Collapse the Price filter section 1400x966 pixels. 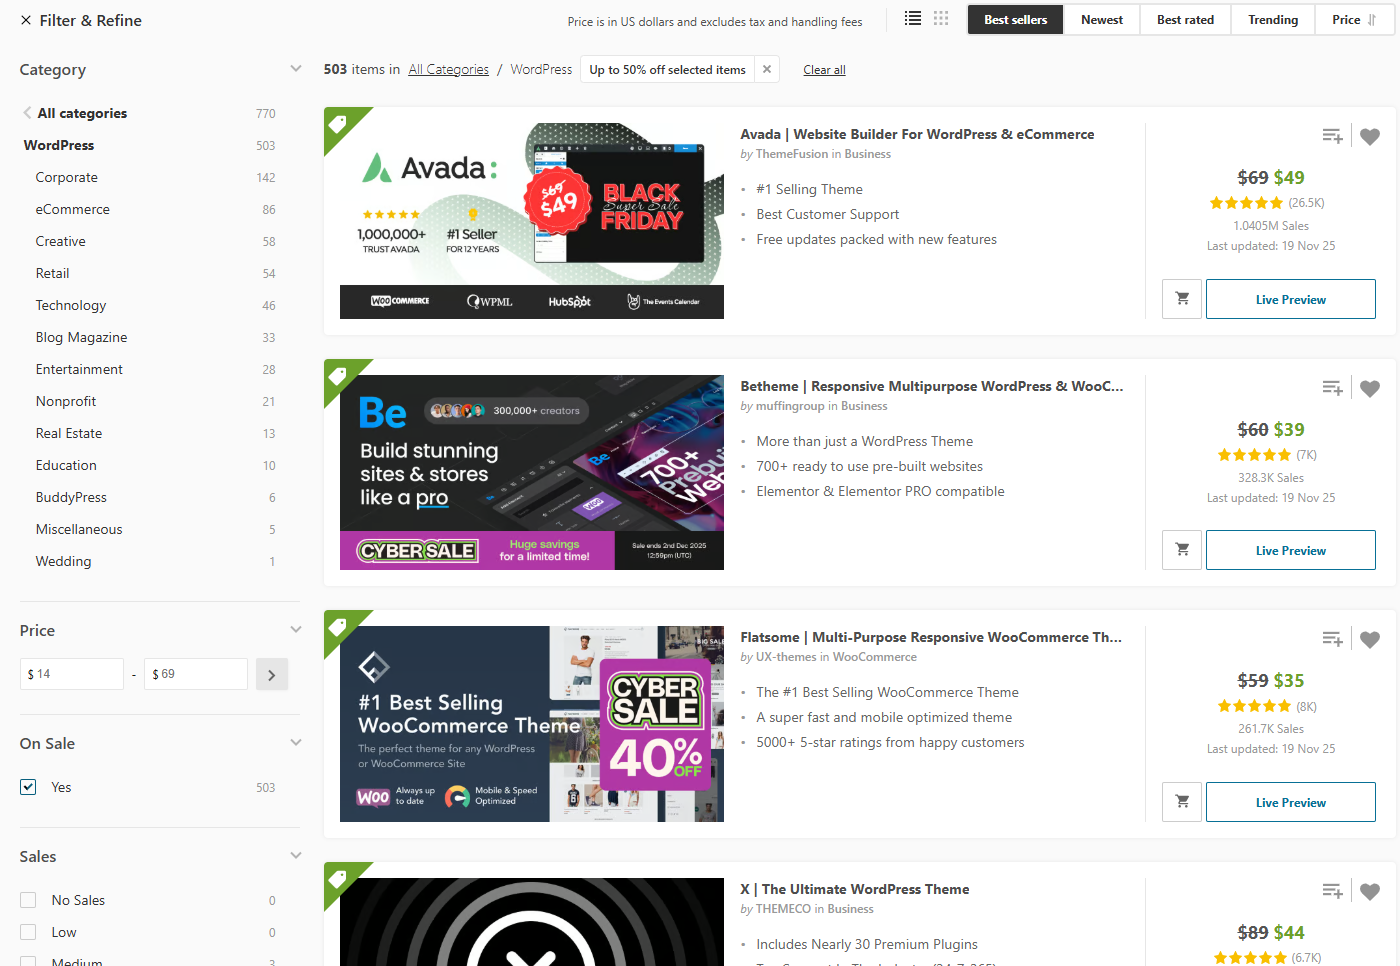coord(295,629)
